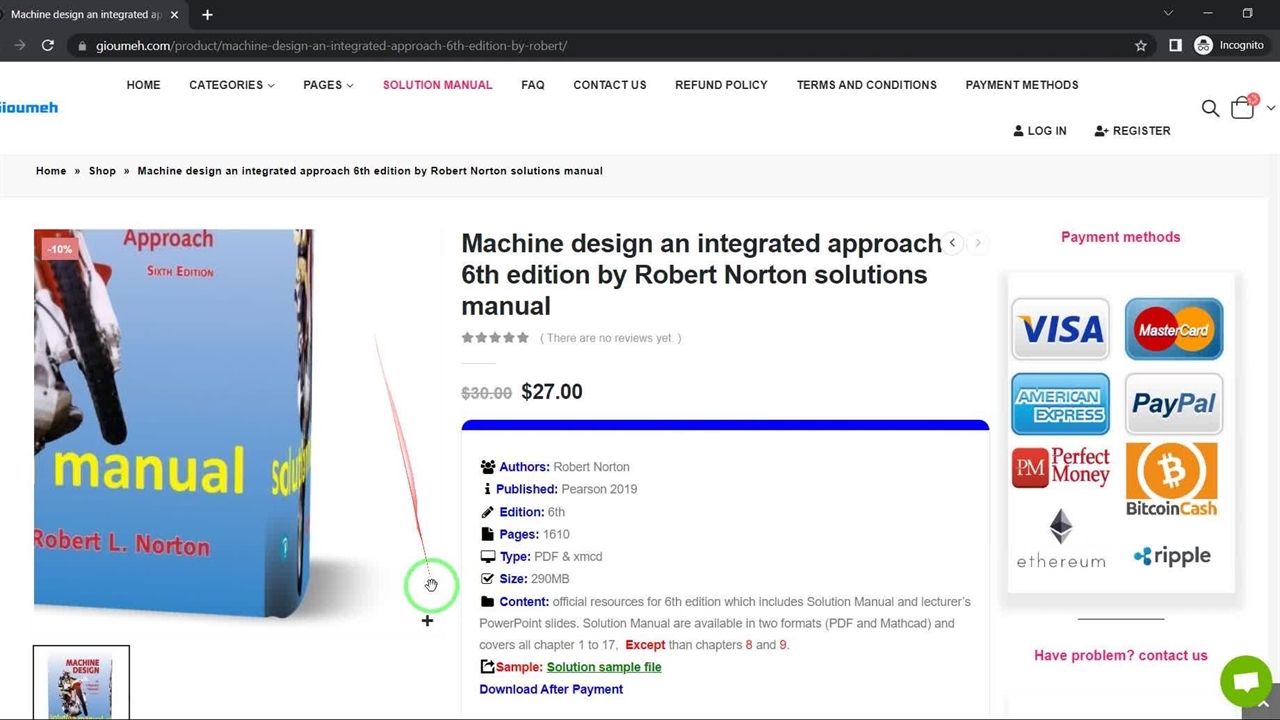Screen dimensions: 1280x720
Task: Open PAYMENT METHODS menu item
Action: click(1022, 85)
